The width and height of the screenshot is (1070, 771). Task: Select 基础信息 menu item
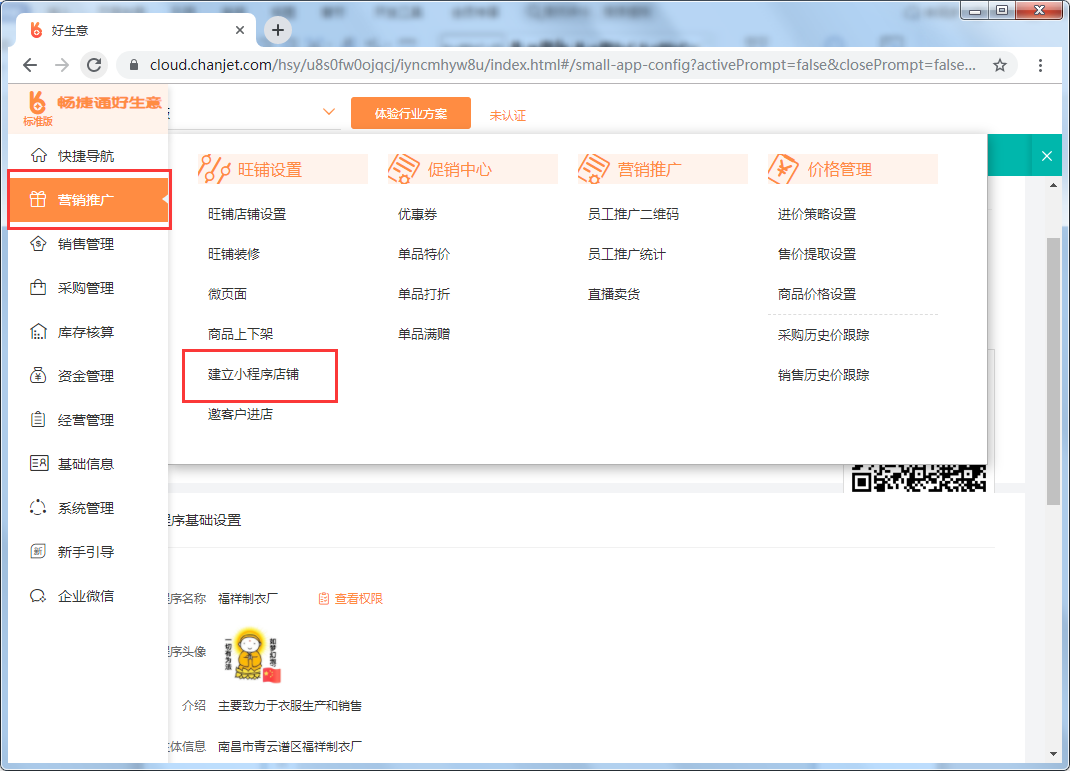tap(88, 463)
